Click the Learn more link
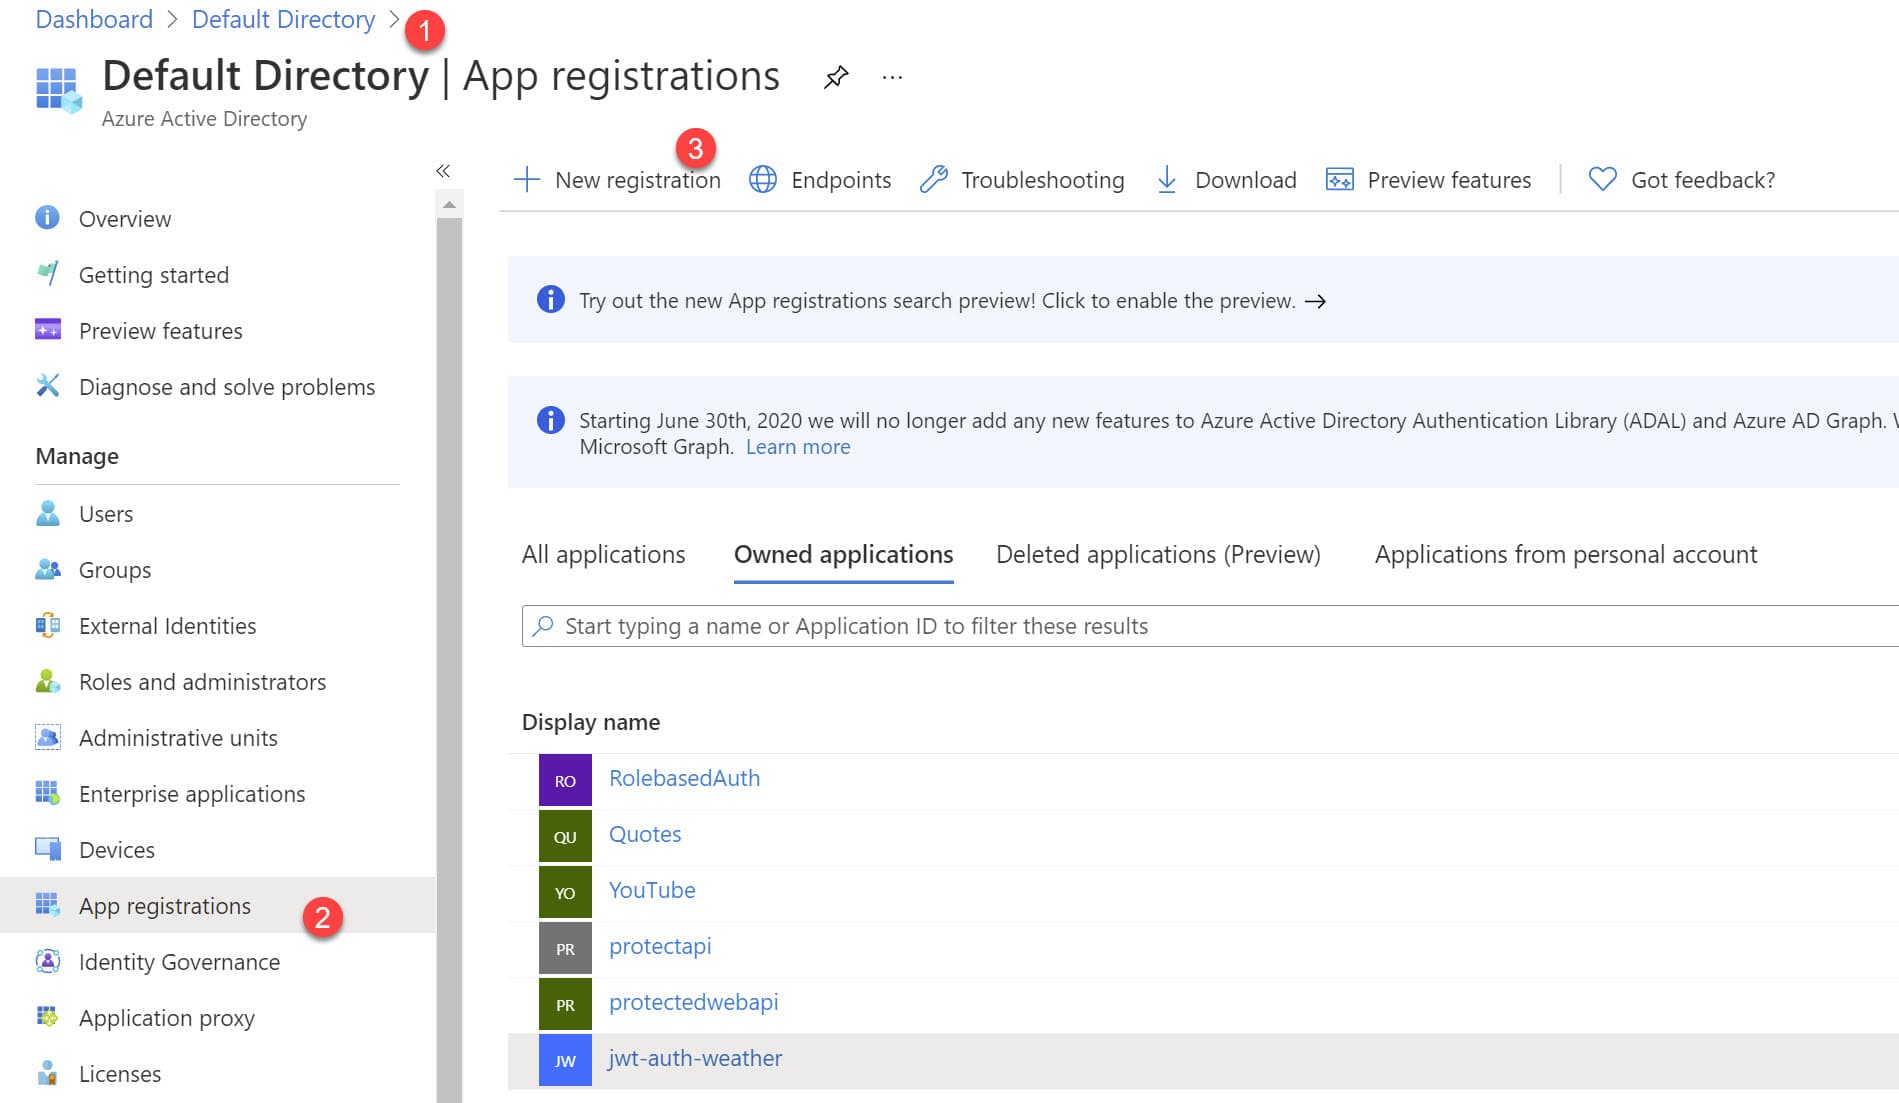The width and height of the screenshot is (1899, 1103). pyautogui.click(x=798, y=447)
